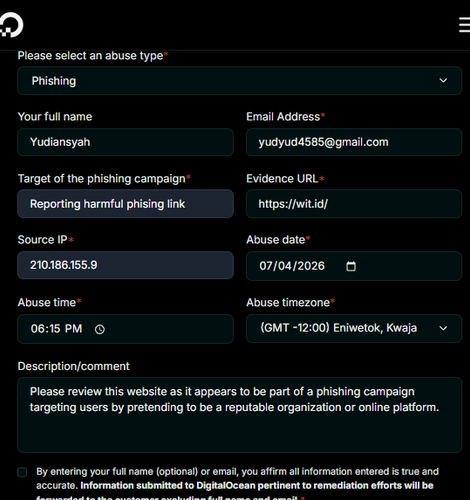Open the abuse type dropdown showing Phishing
The image size is (470, 500).
point(239,81)
